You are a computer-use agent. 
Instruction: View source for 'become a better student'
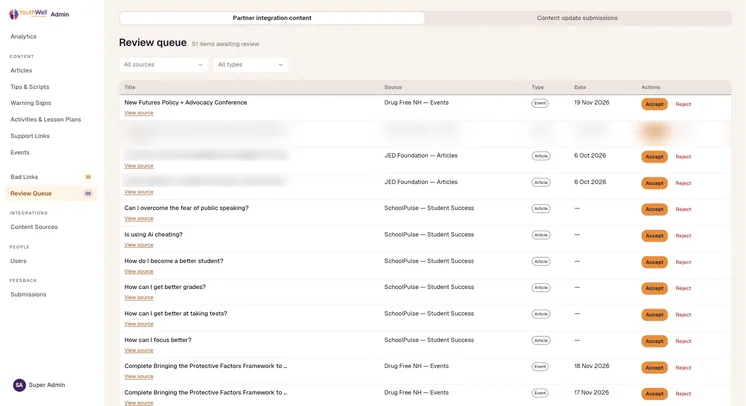coord(139,271)
